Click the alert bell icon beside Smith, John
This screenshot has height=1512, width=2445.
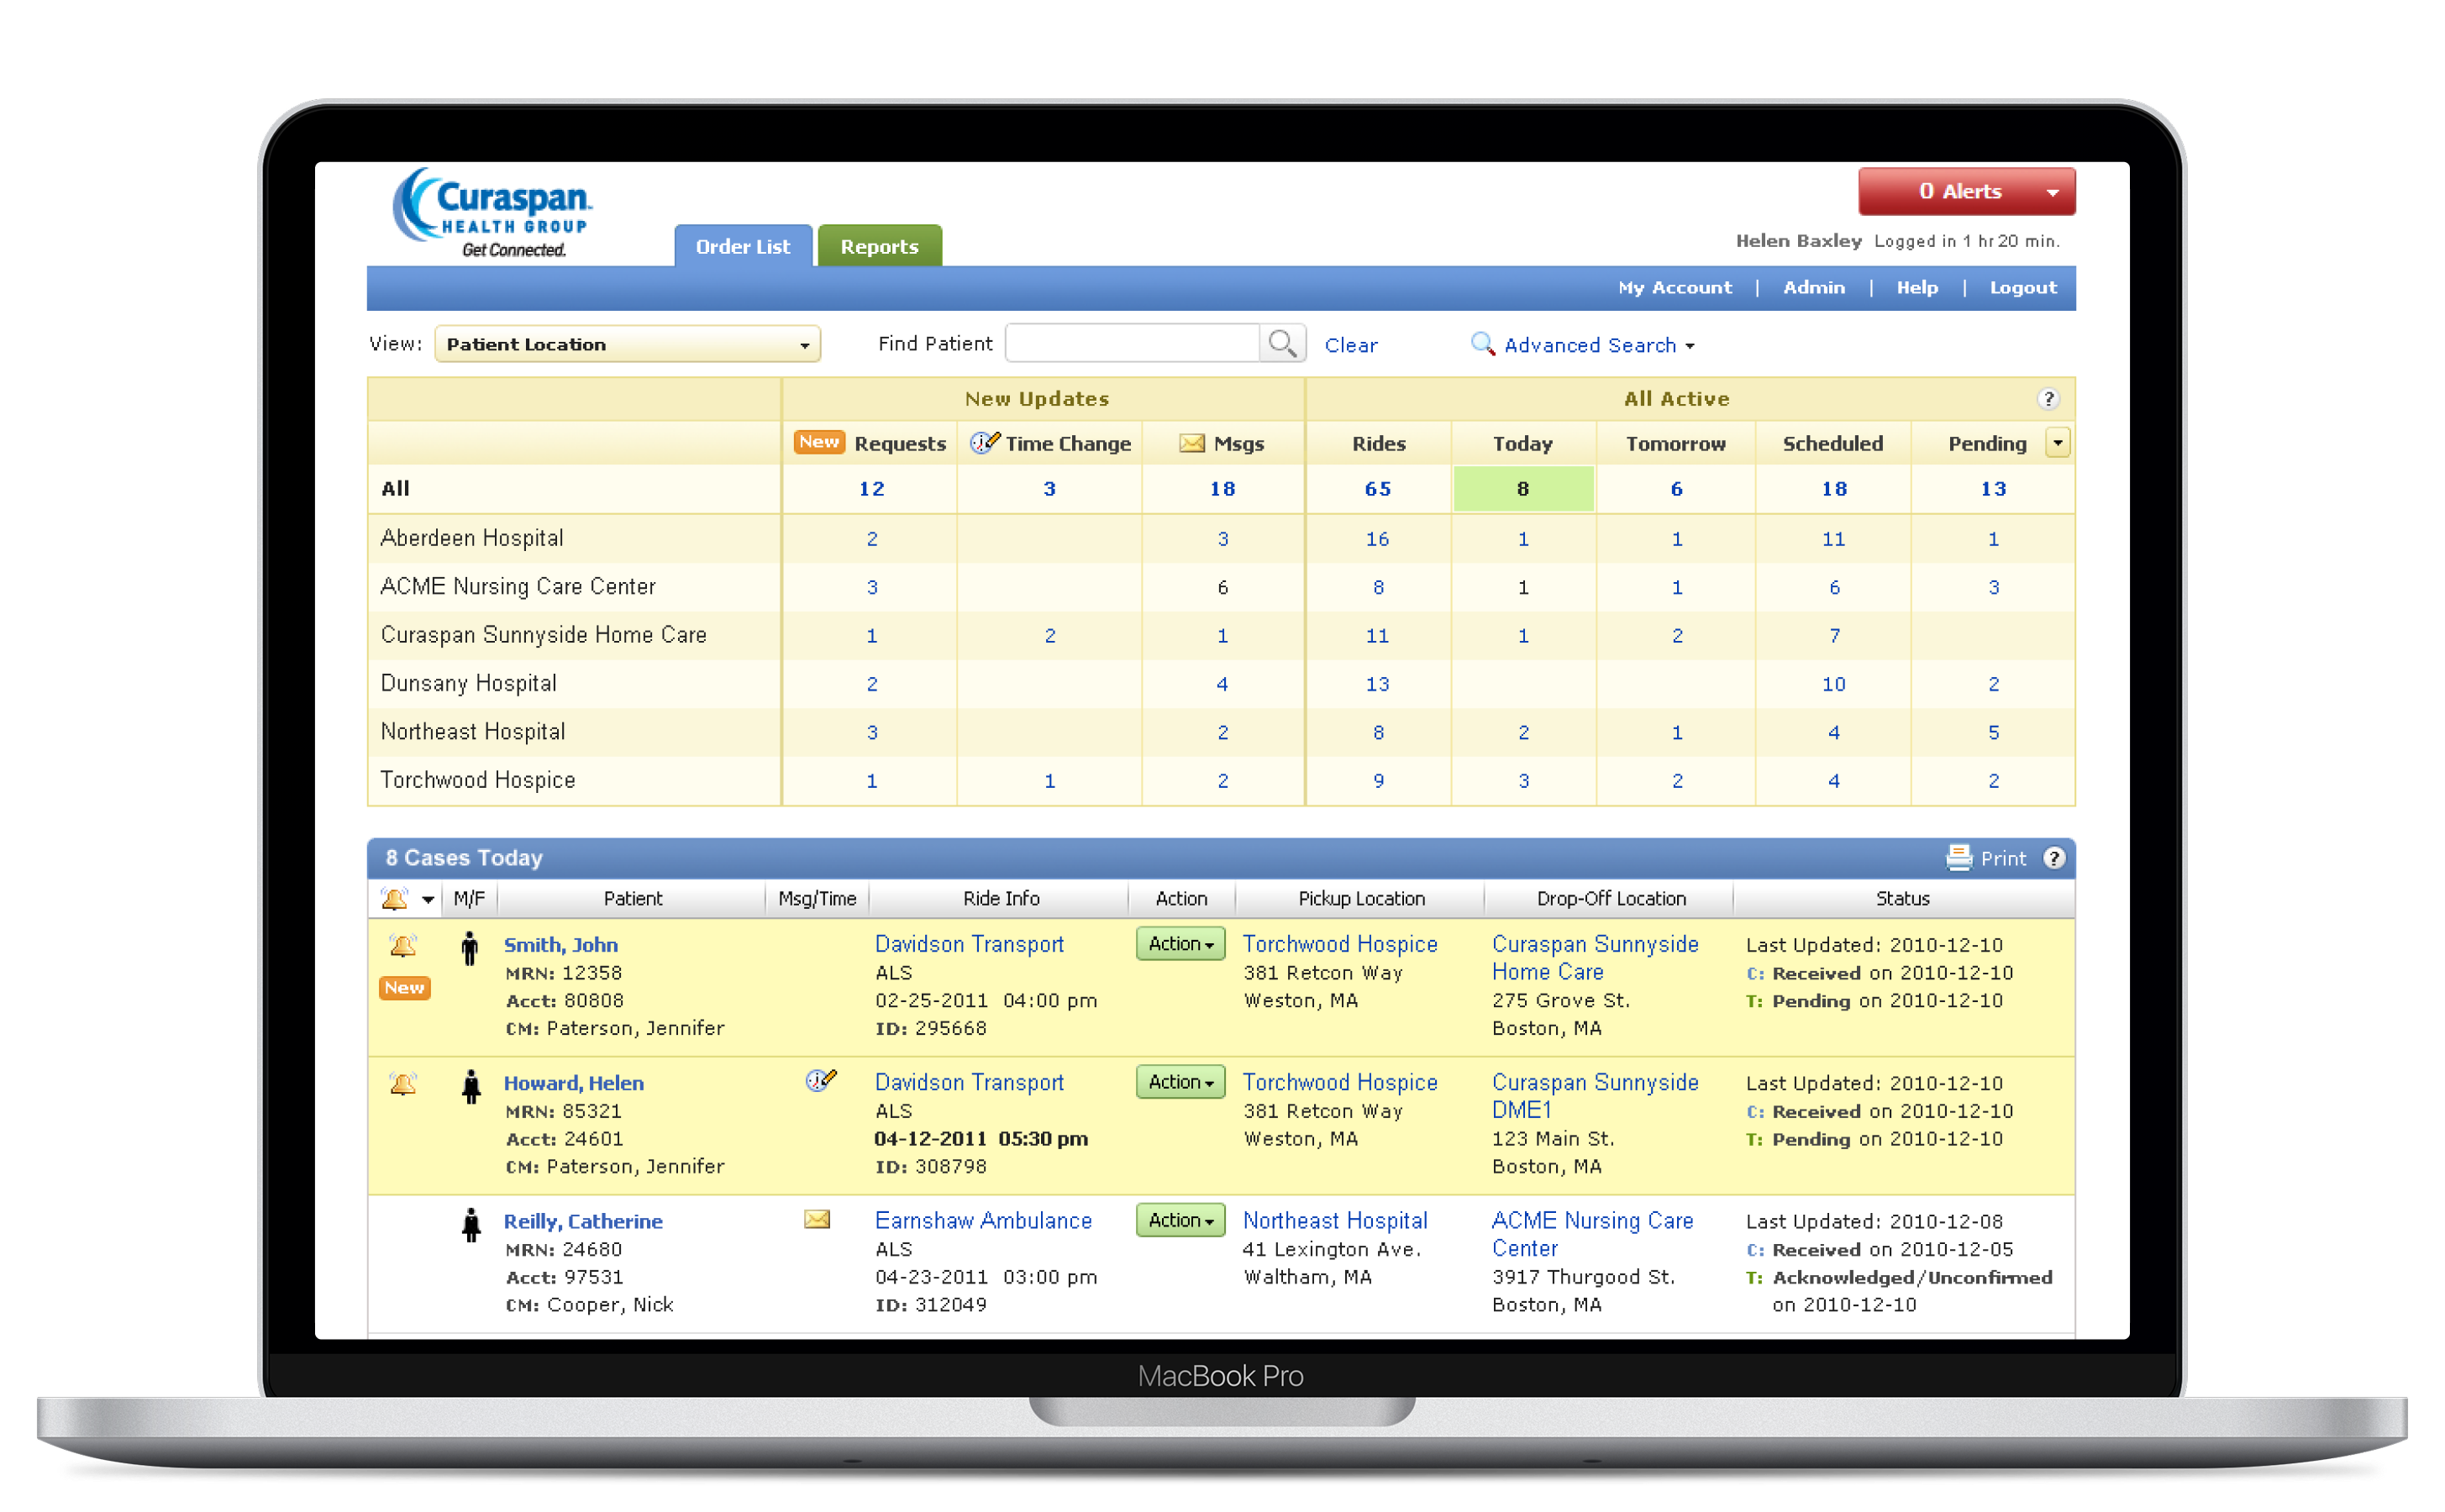(x=403, y=945)
